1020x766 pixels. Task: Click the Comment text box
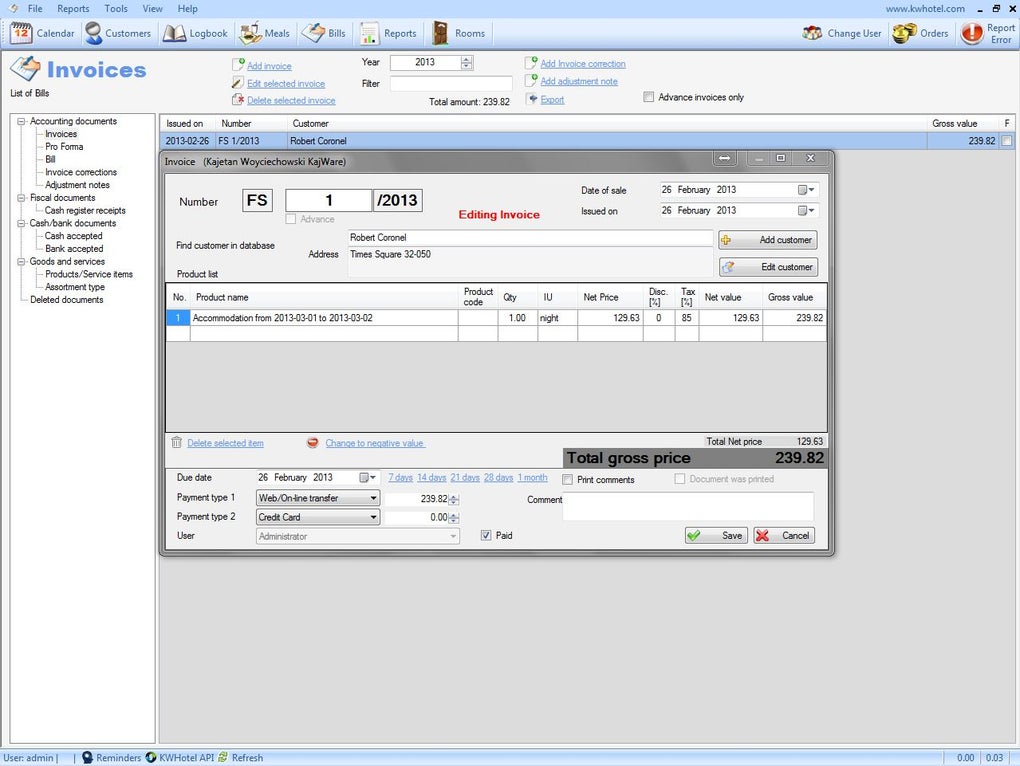point(688,505)
